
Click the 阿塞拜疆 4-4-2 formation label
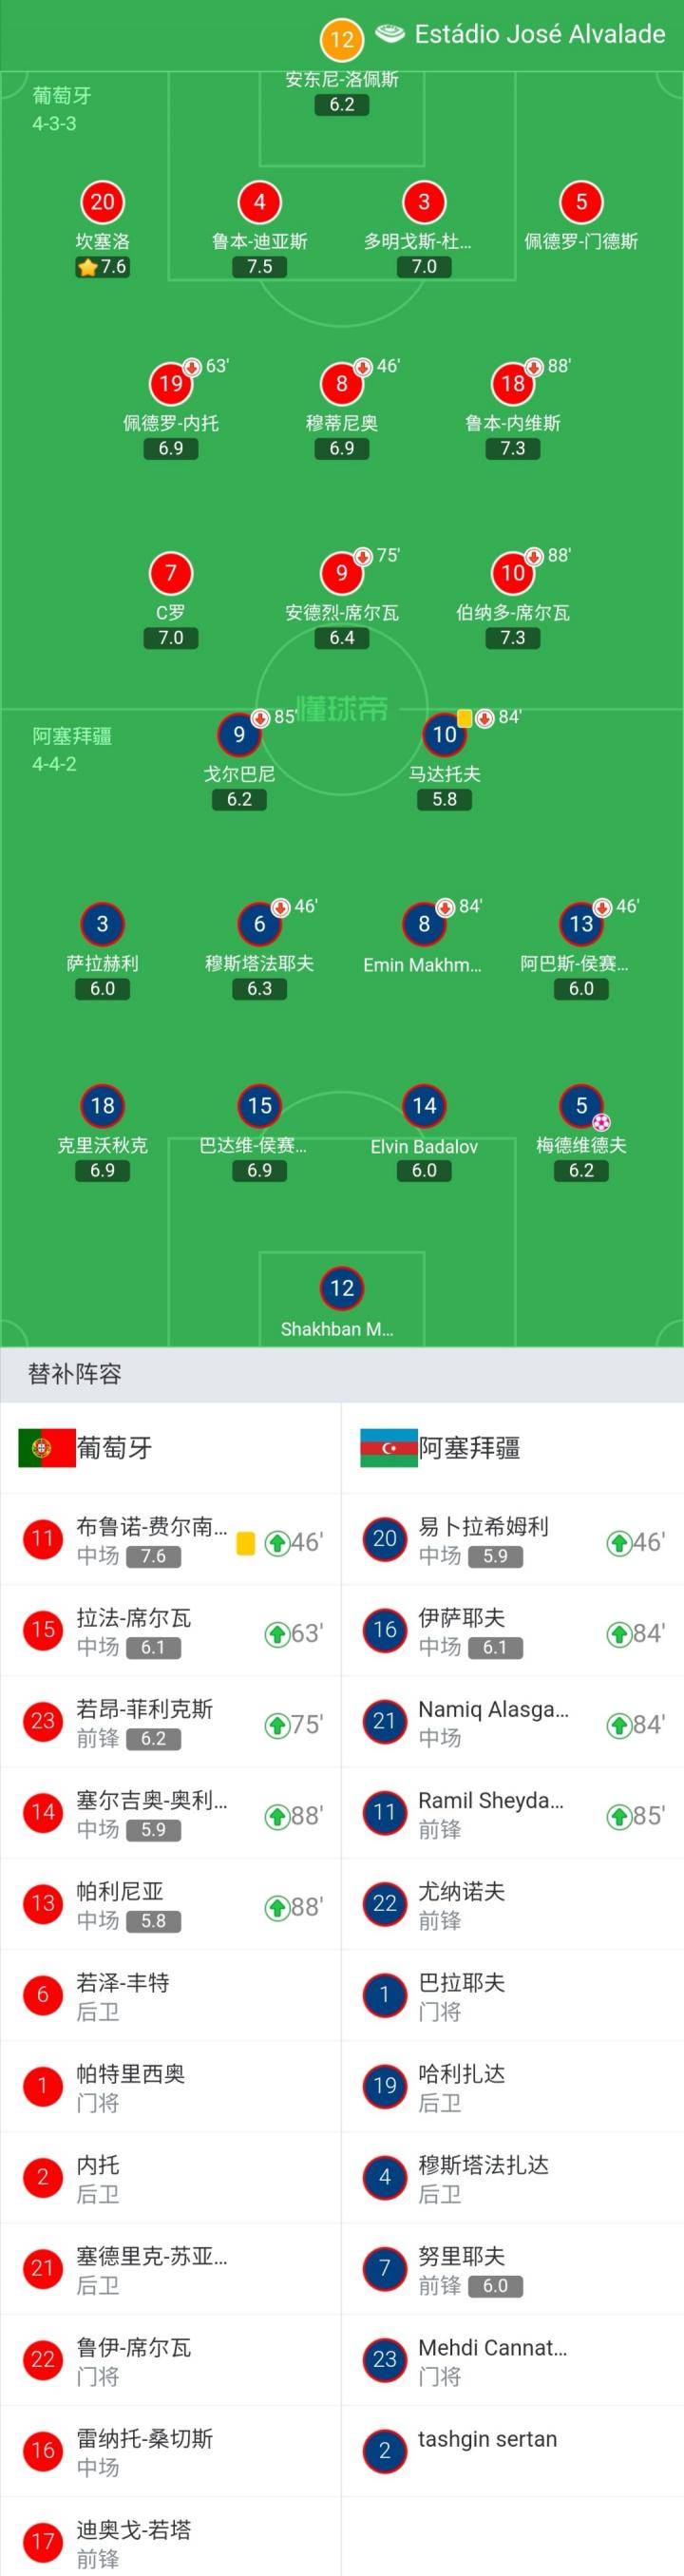[72, 750]
